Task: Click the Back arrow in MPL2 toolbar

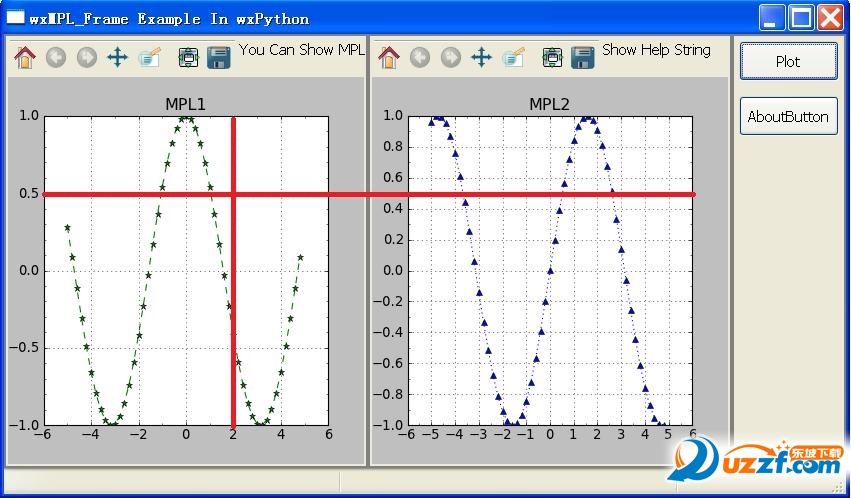Action: 420,57
